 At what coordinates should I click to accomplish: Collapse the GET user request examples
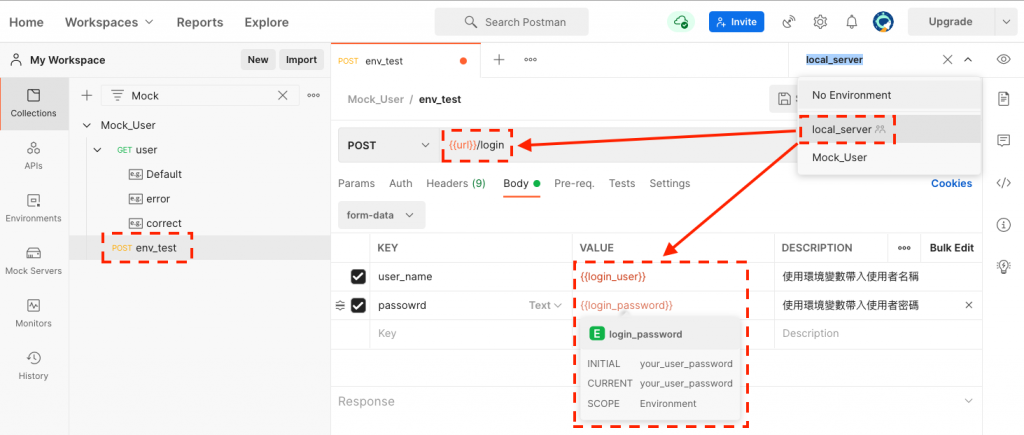[98, 150]
